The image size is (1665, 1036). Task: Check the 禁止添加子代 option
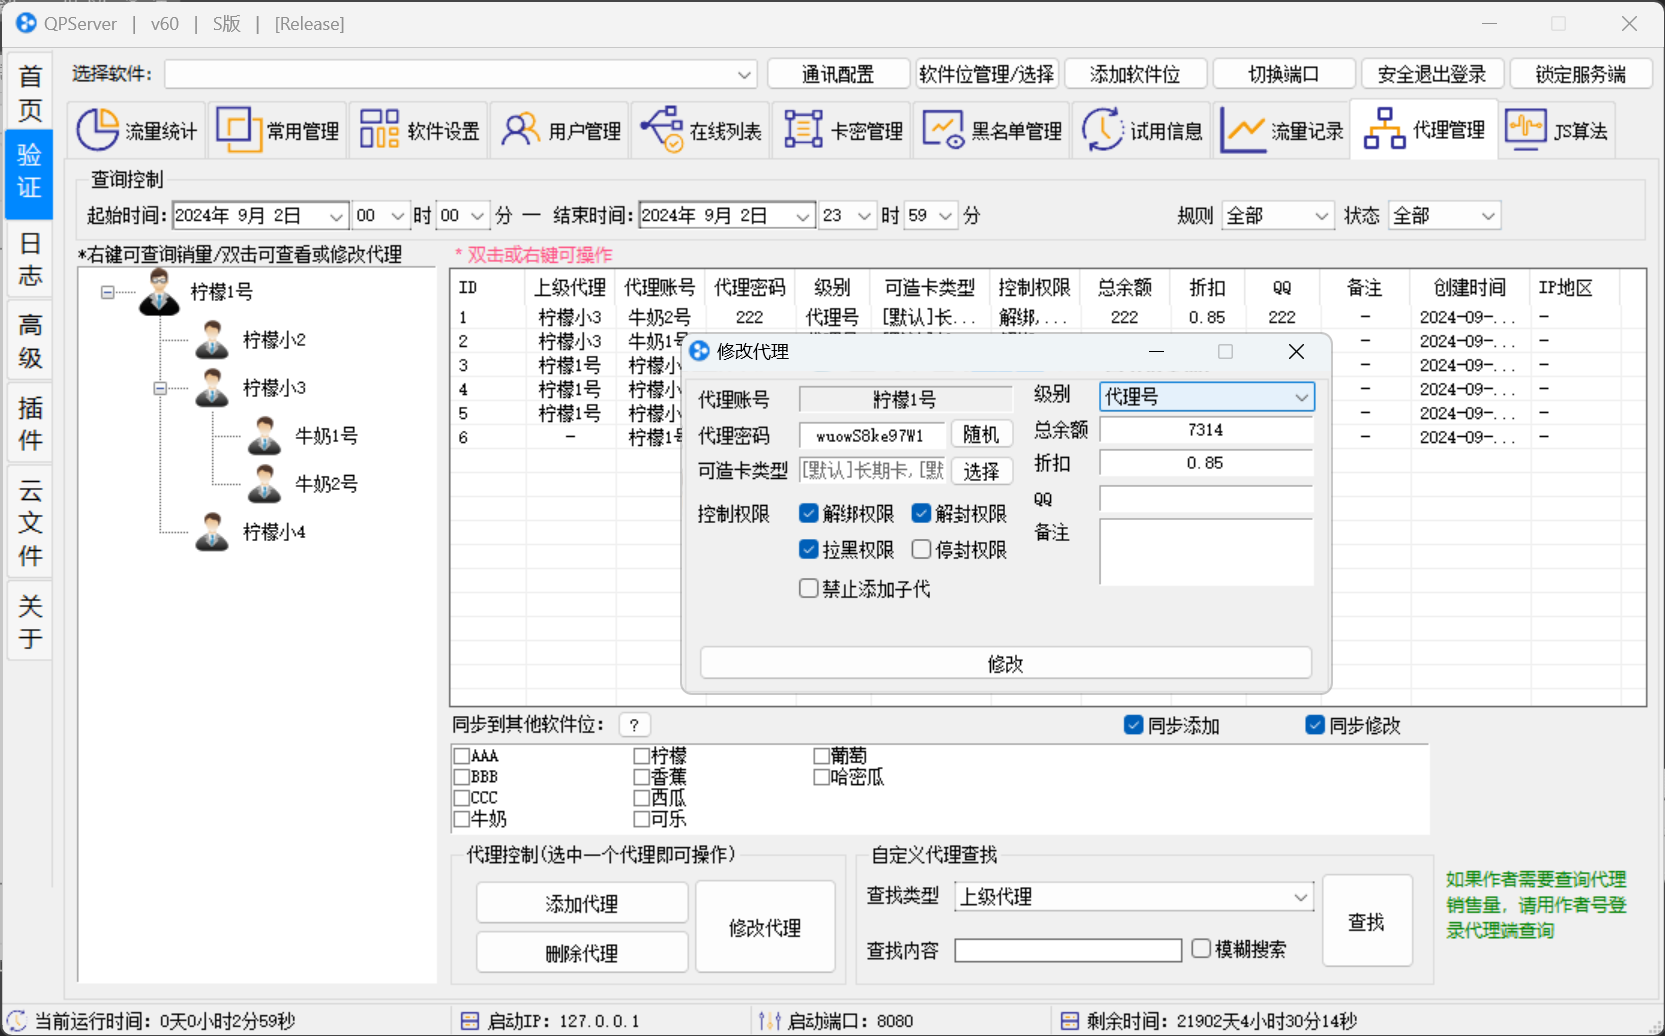click(809, 589)
